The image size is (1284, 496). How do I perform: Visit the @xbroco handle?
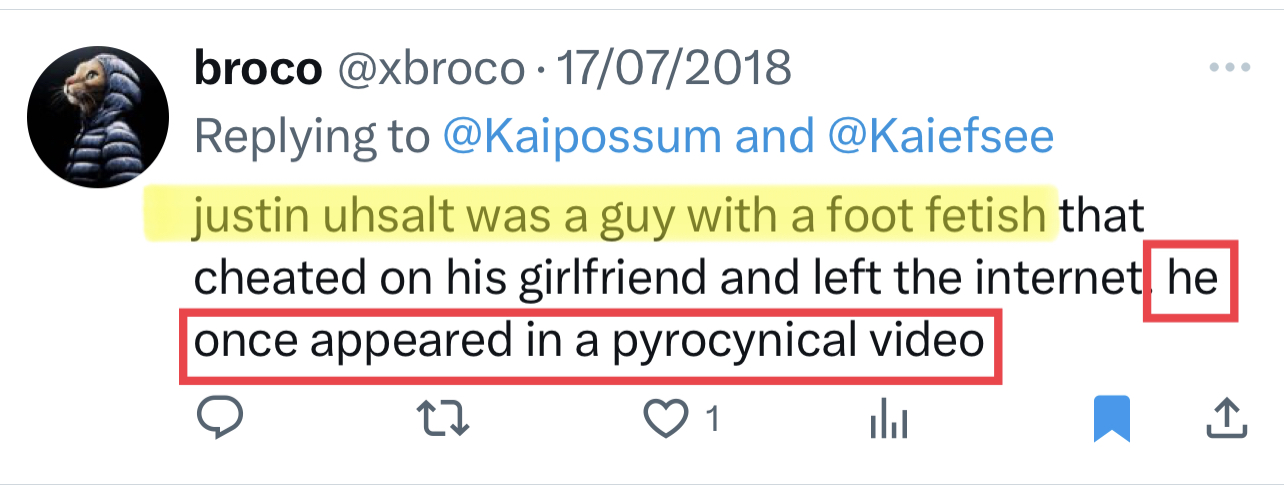click(431, 68)
